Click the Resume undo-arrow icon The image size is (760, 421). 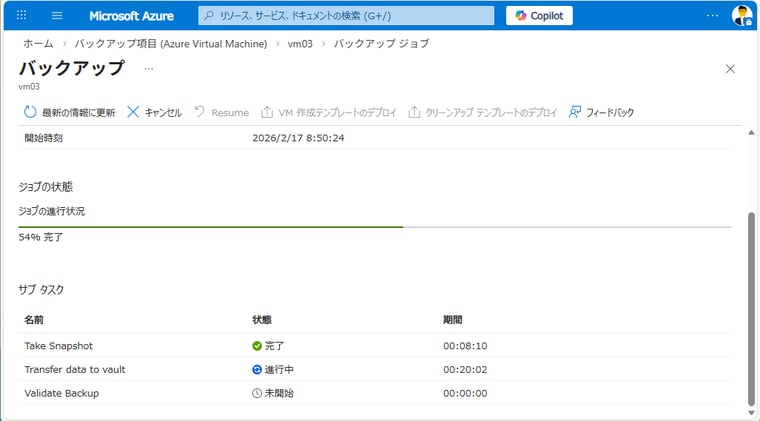coord(200,112)
